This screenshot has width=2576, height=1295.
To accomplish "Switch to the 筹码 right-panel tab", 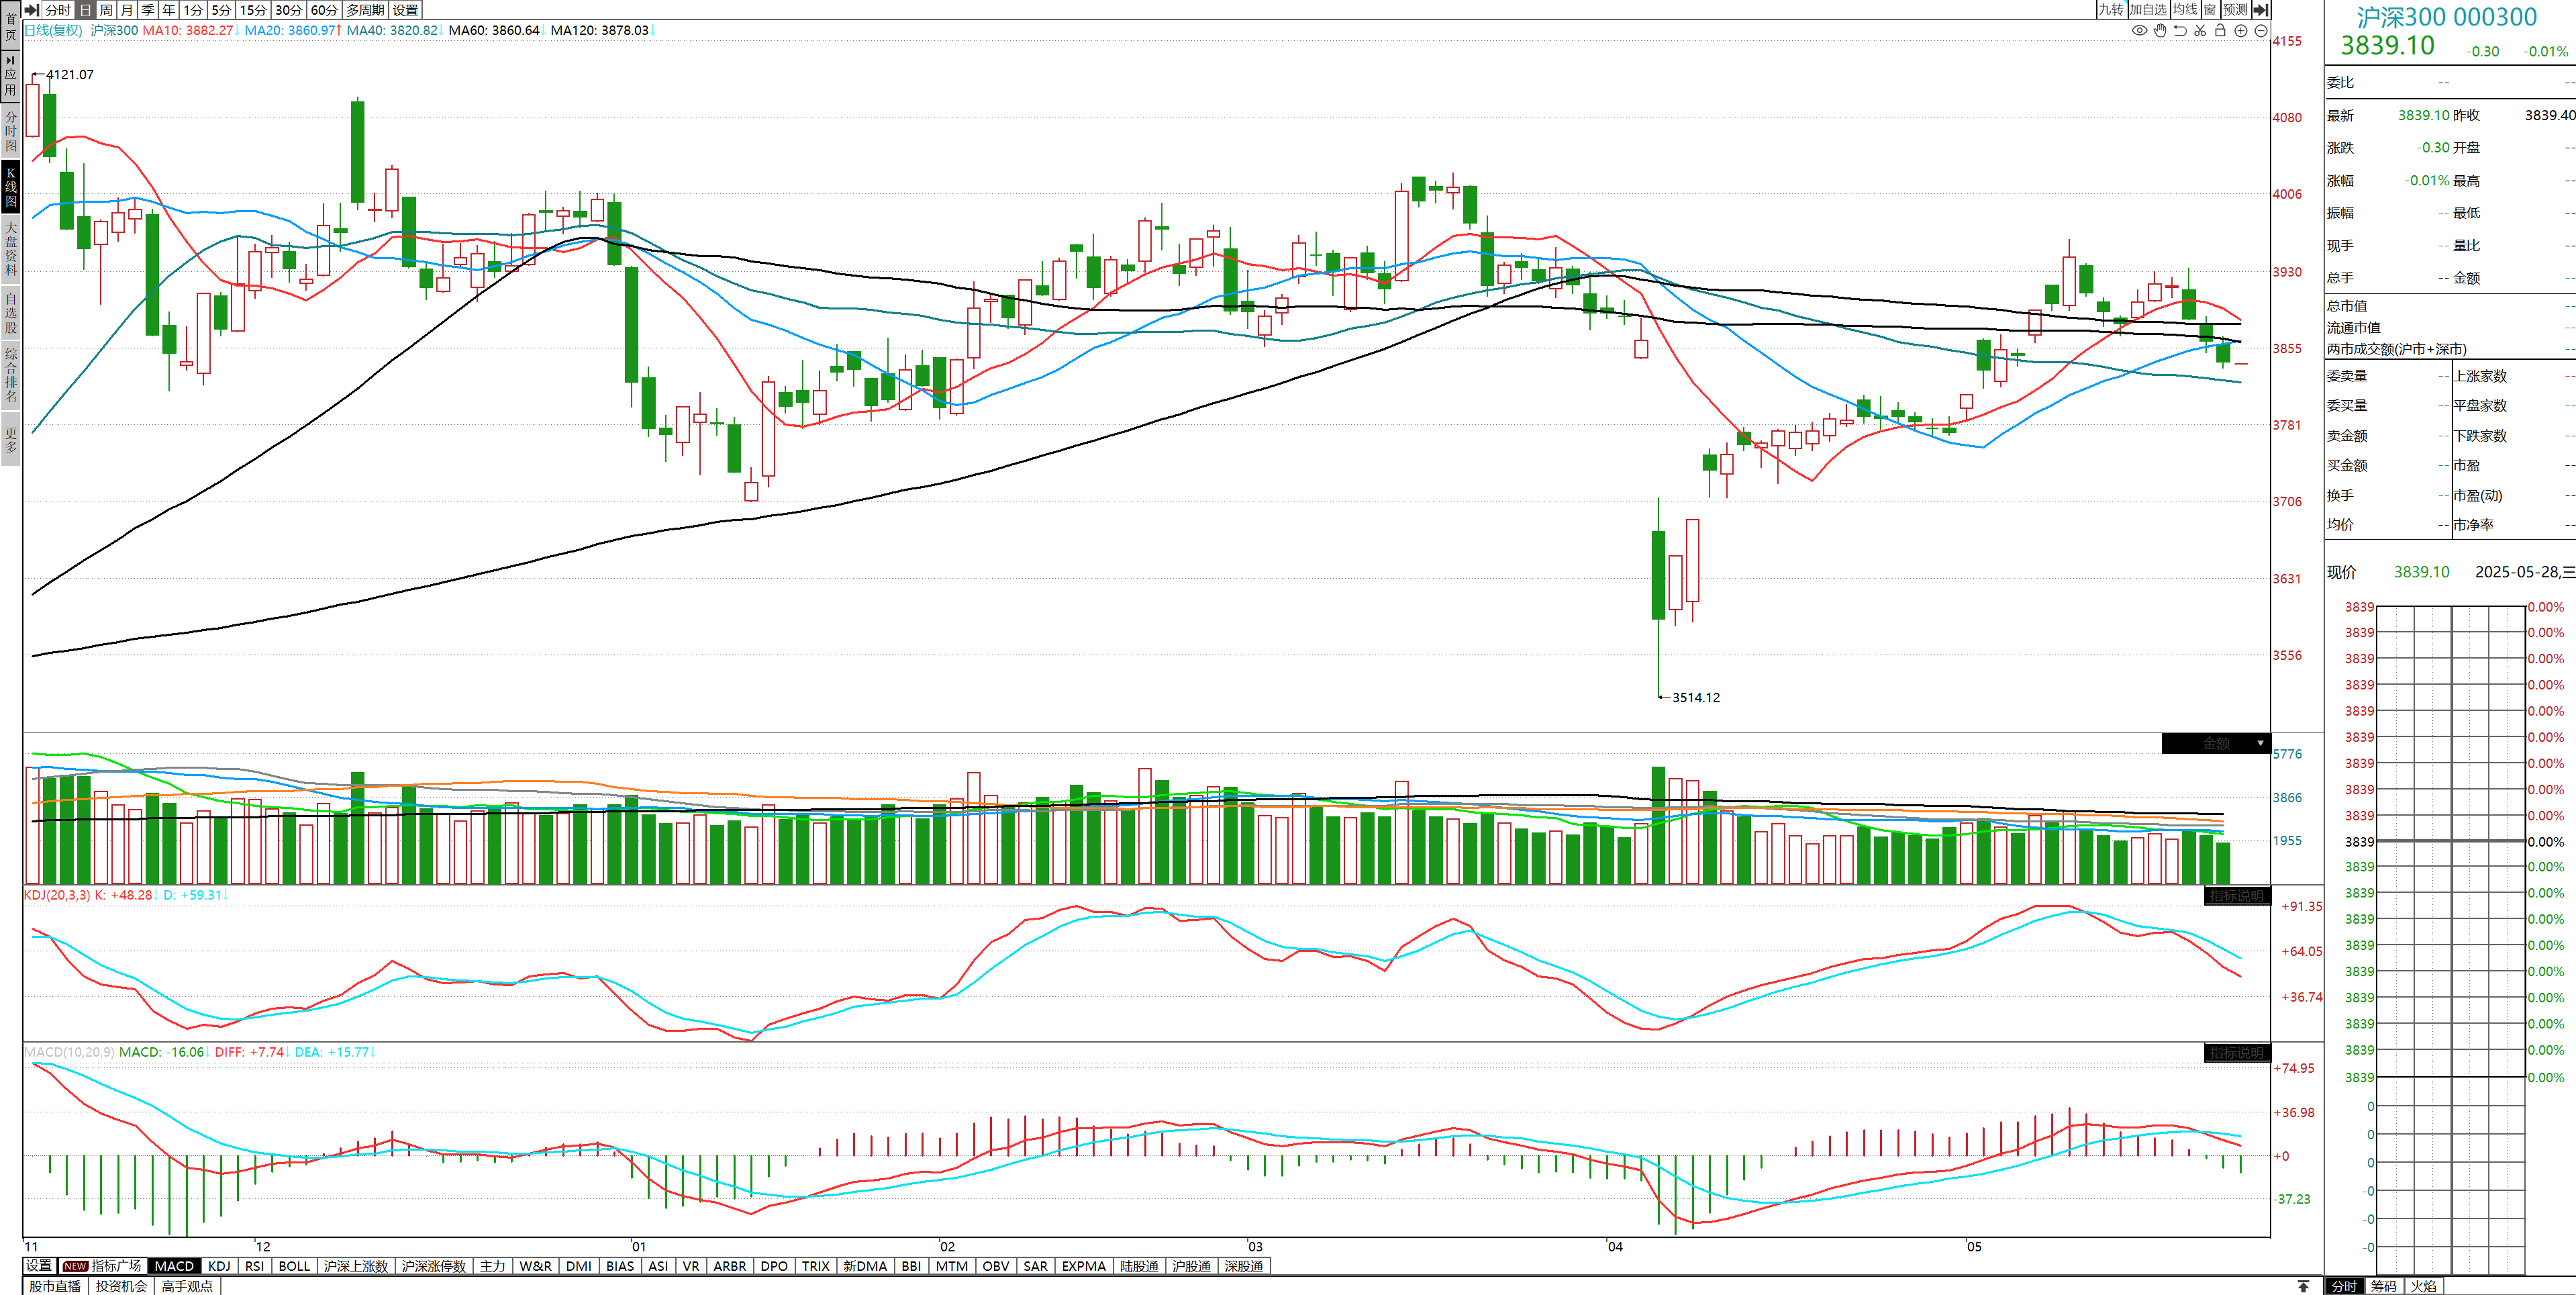I will [2384, 1286].
